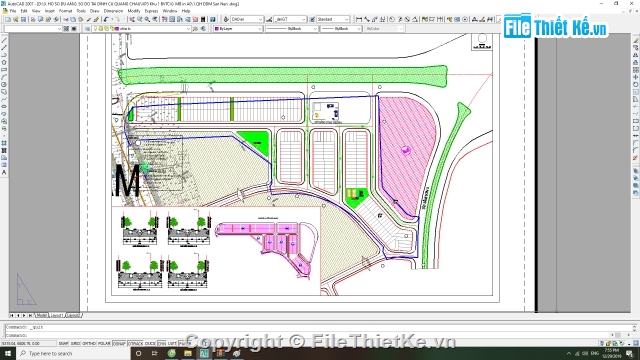Select the Center Mark dimension tool
The image size is (640, 360).
tap(465, 19)
